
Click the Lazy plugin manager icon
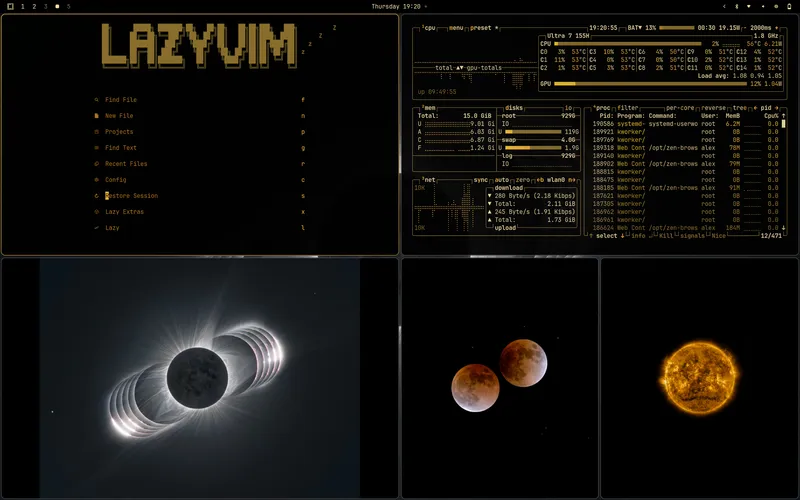click(x=96, y=228)
